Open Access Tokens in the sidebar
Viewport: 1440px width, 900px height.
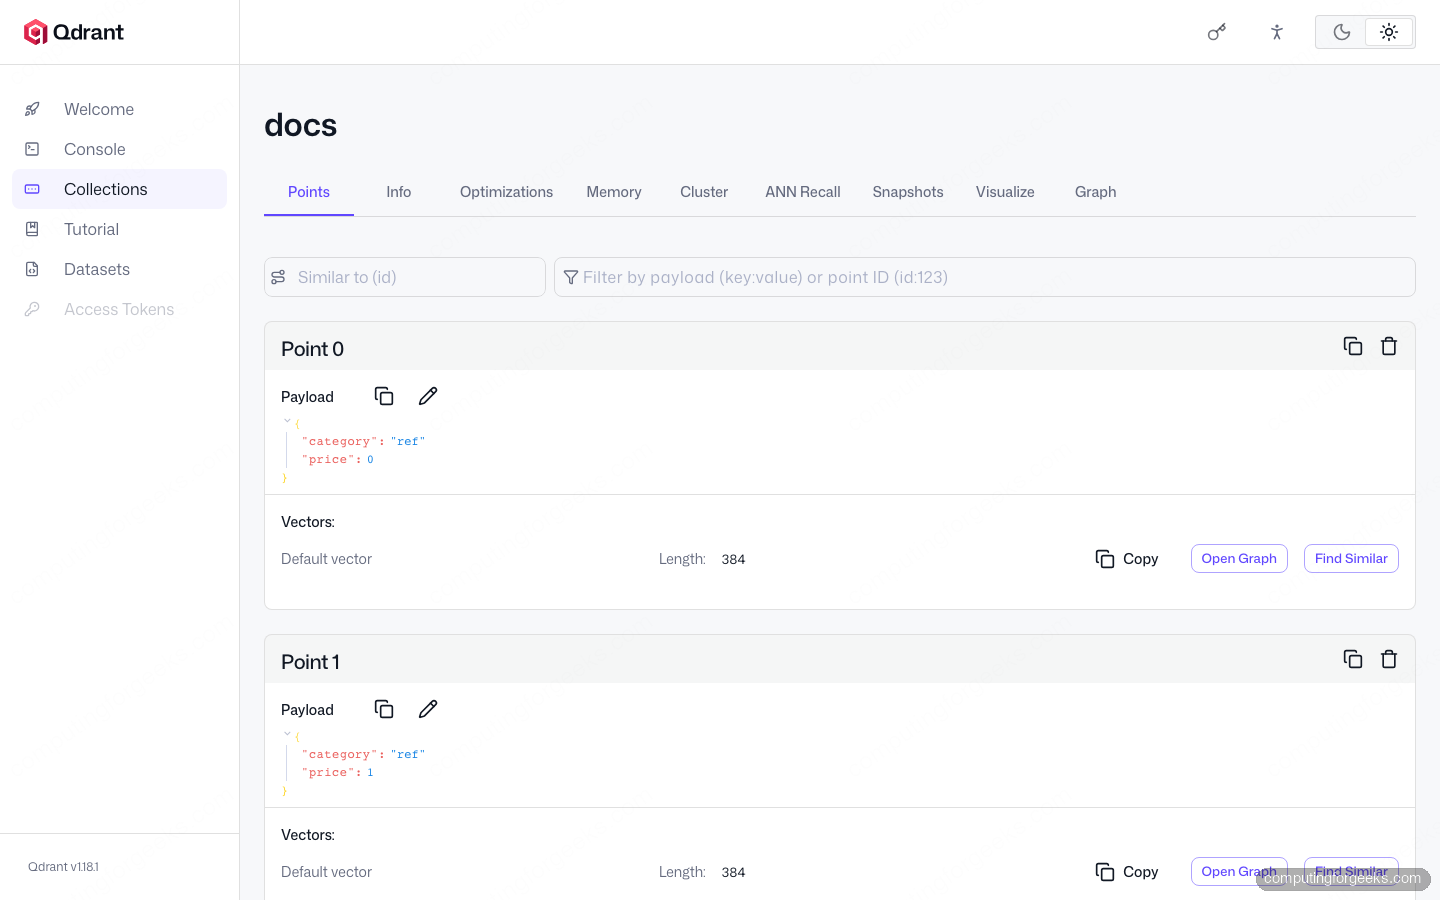[x=120, y=309]
